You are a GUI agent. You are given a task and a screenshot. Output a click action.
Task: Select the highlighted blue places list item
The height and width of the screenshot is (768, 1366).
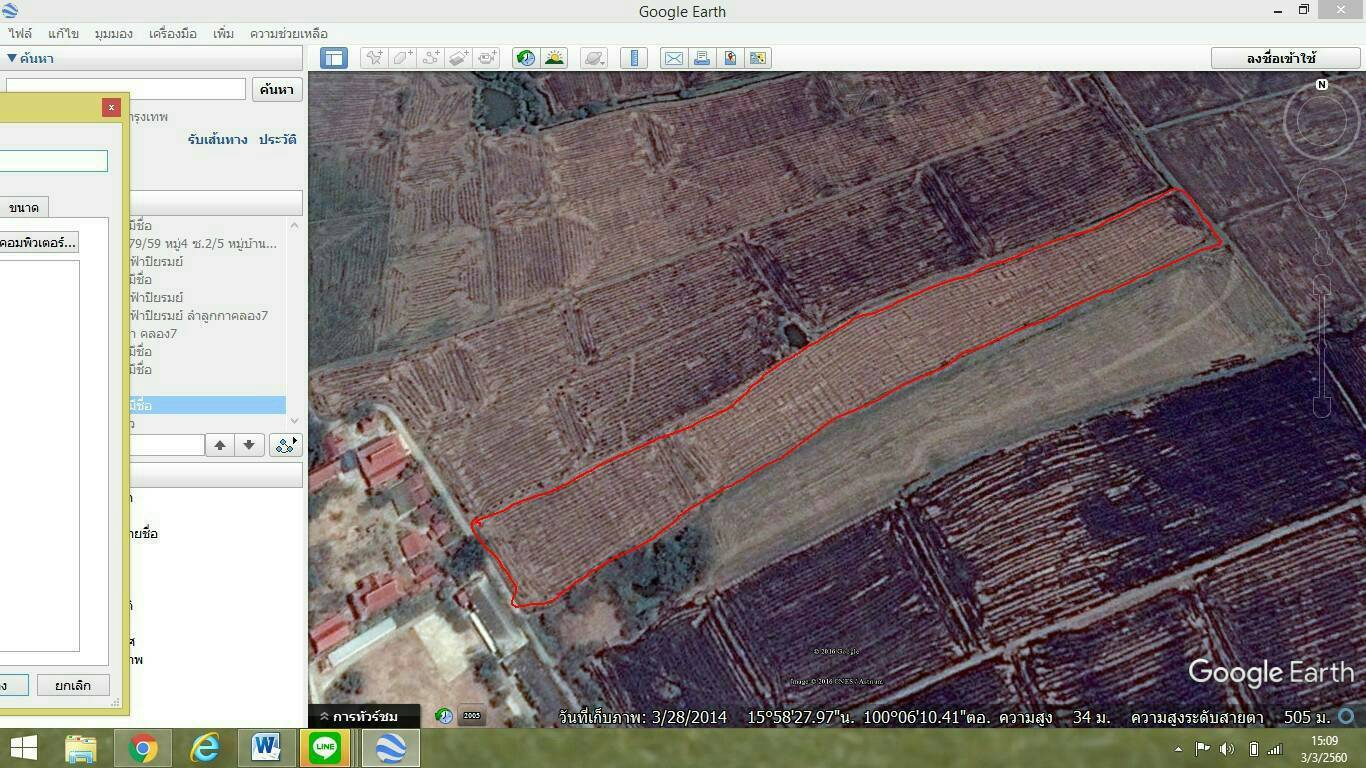click(207, 405)
